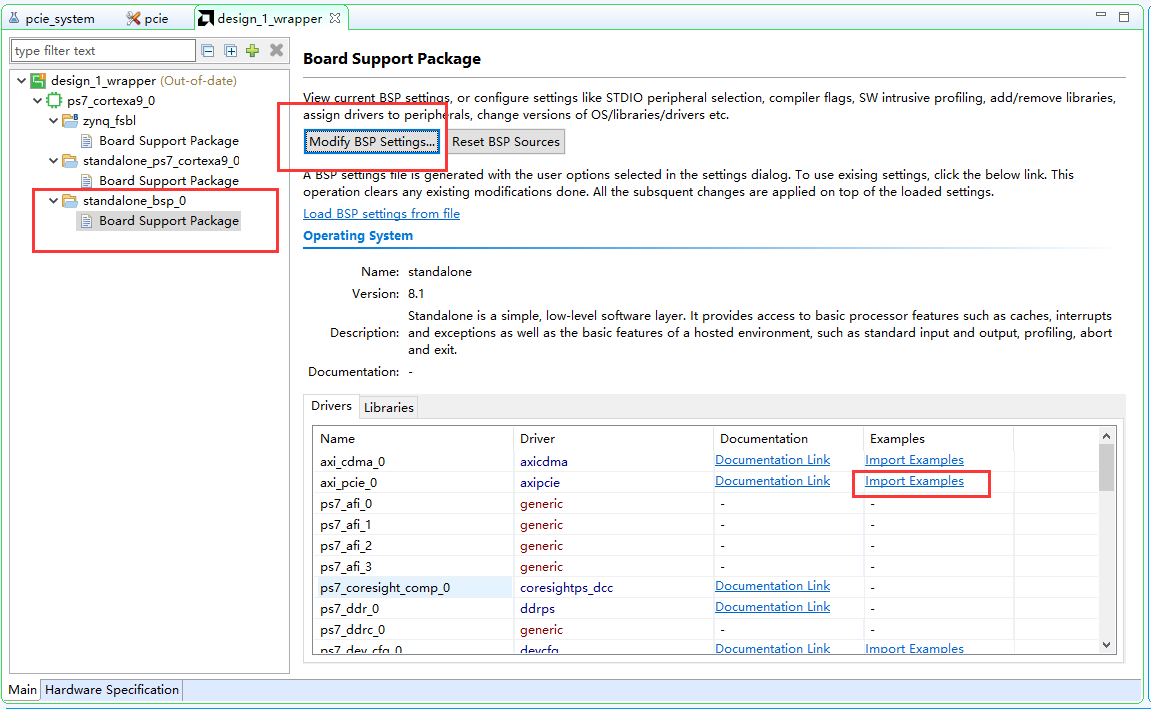Collapse the standalone_ps7_cortexa9_0 node
The image size is (1151, 709).
[54, 161]
